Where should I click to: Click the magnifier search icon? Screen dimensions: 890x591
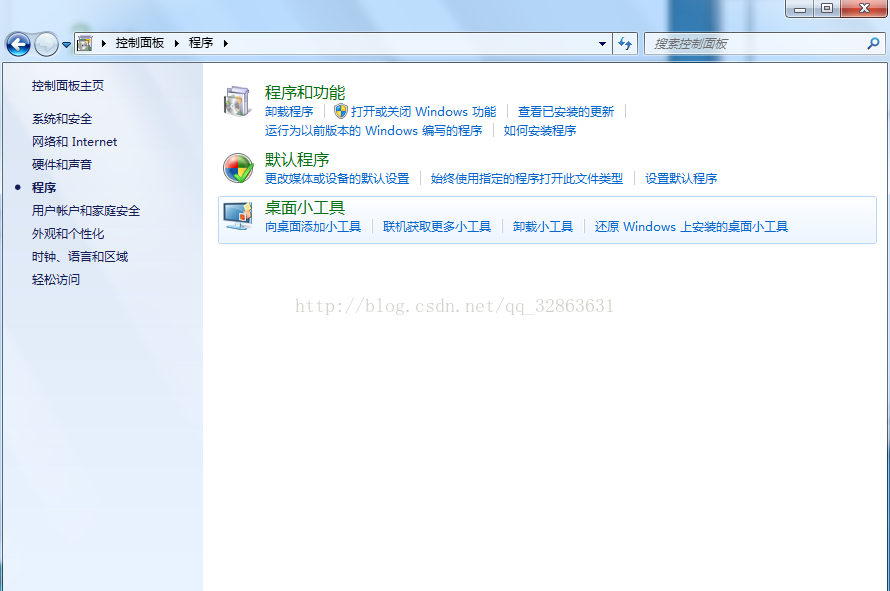coord(874,43)
